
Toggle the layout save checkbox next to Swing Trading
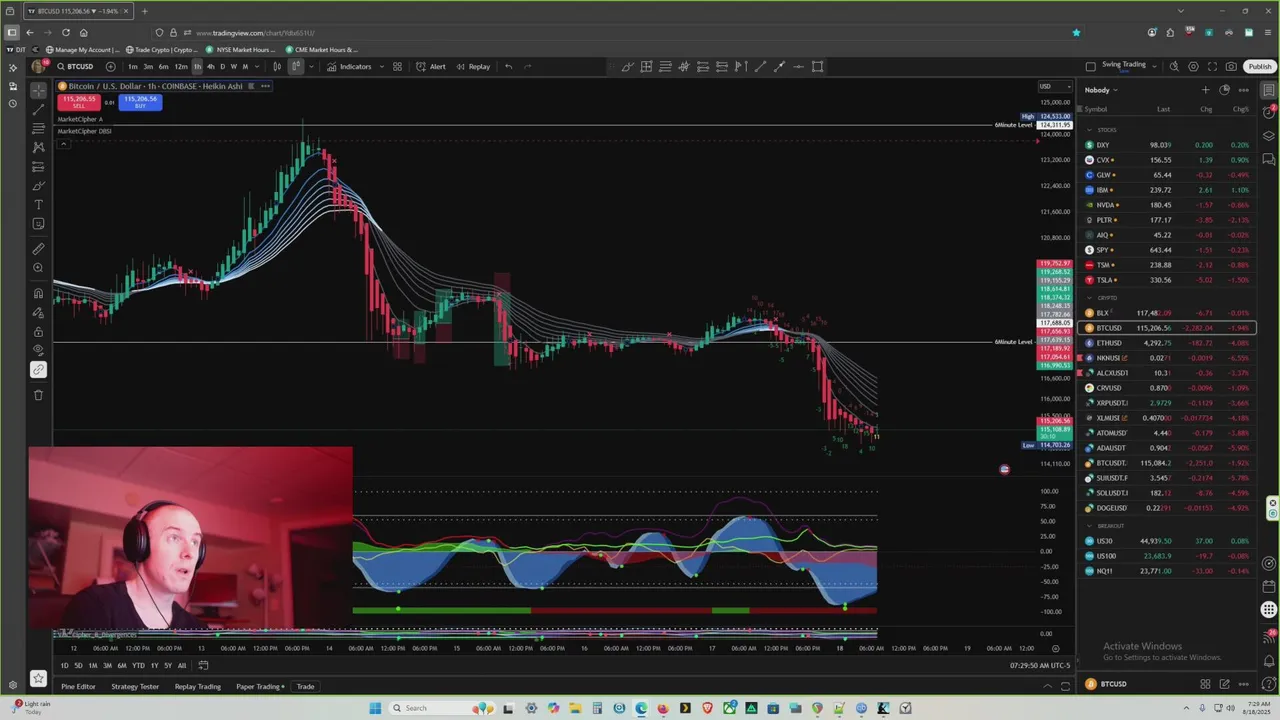tap(1090, 67)
